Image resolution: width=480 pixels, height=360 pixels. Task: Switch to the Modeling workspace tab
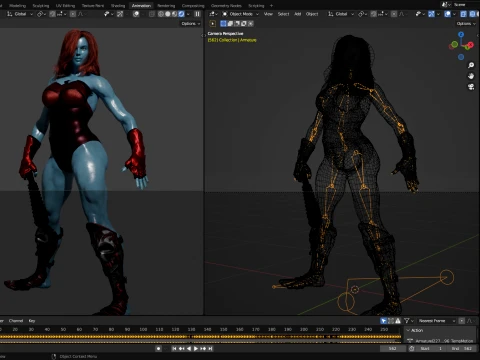point(17,6)
